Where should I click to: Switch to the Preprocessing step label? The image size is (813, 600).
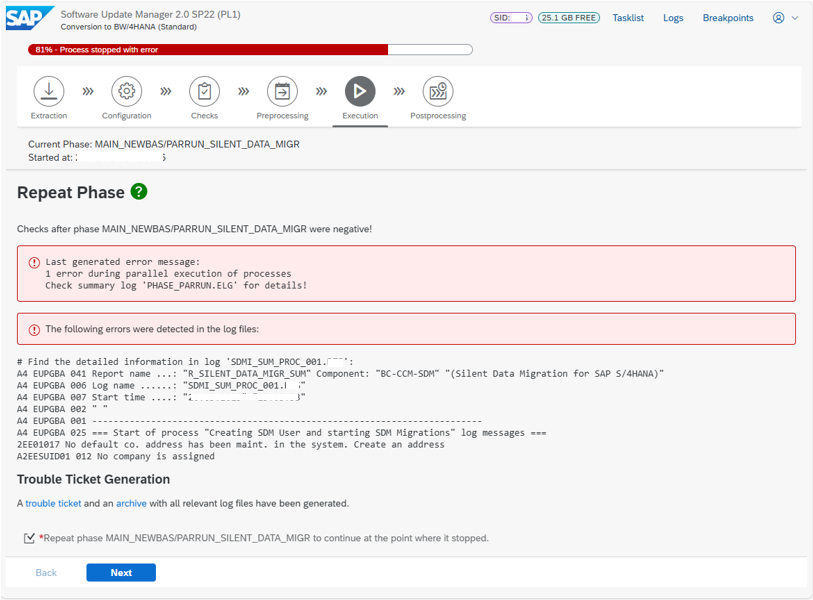tap(282, 116)
